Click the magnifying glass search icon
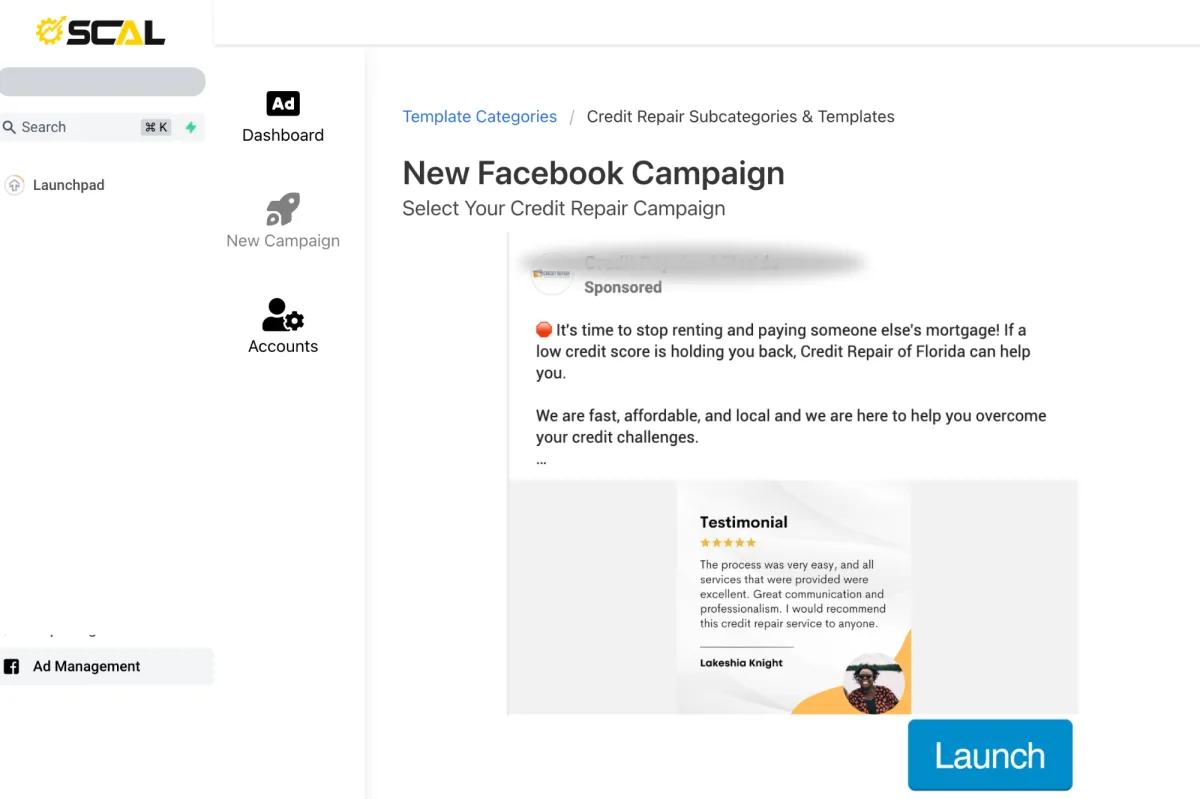 10,127
